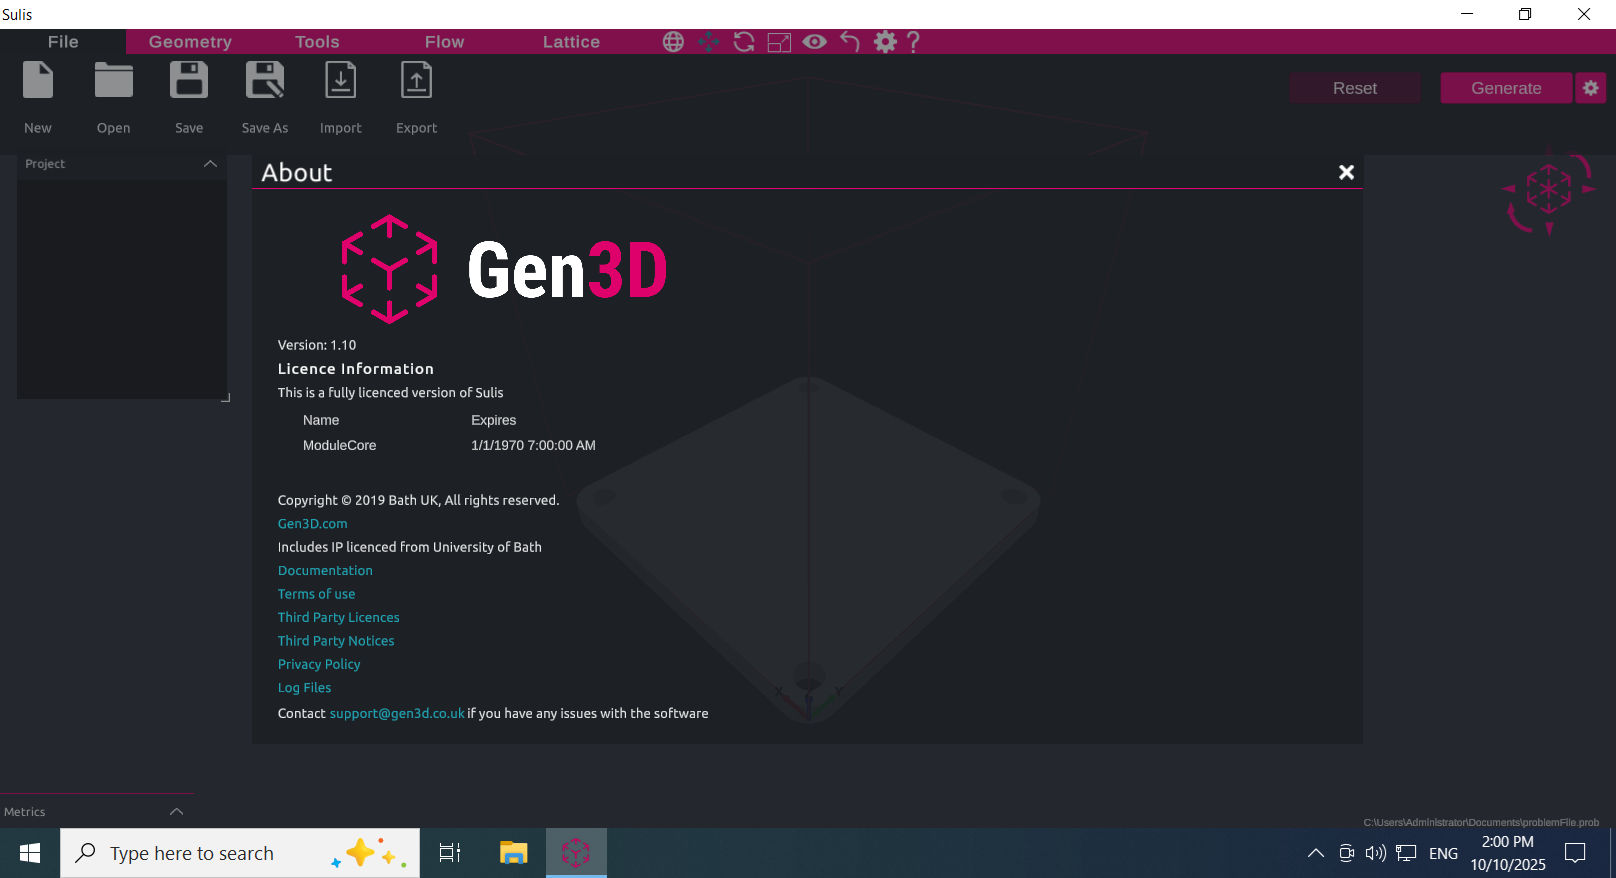Click the globe icon in the top bar
This screenshot has height=878, width=1616.
(x=674, y=42)
